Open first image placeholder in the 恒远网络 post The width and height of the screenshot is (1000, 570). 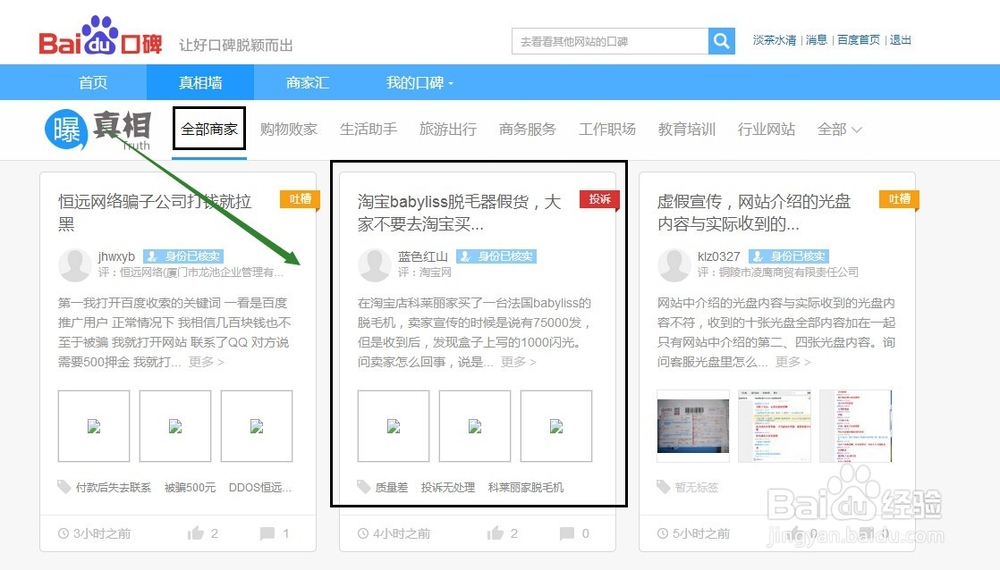[94, 426]
